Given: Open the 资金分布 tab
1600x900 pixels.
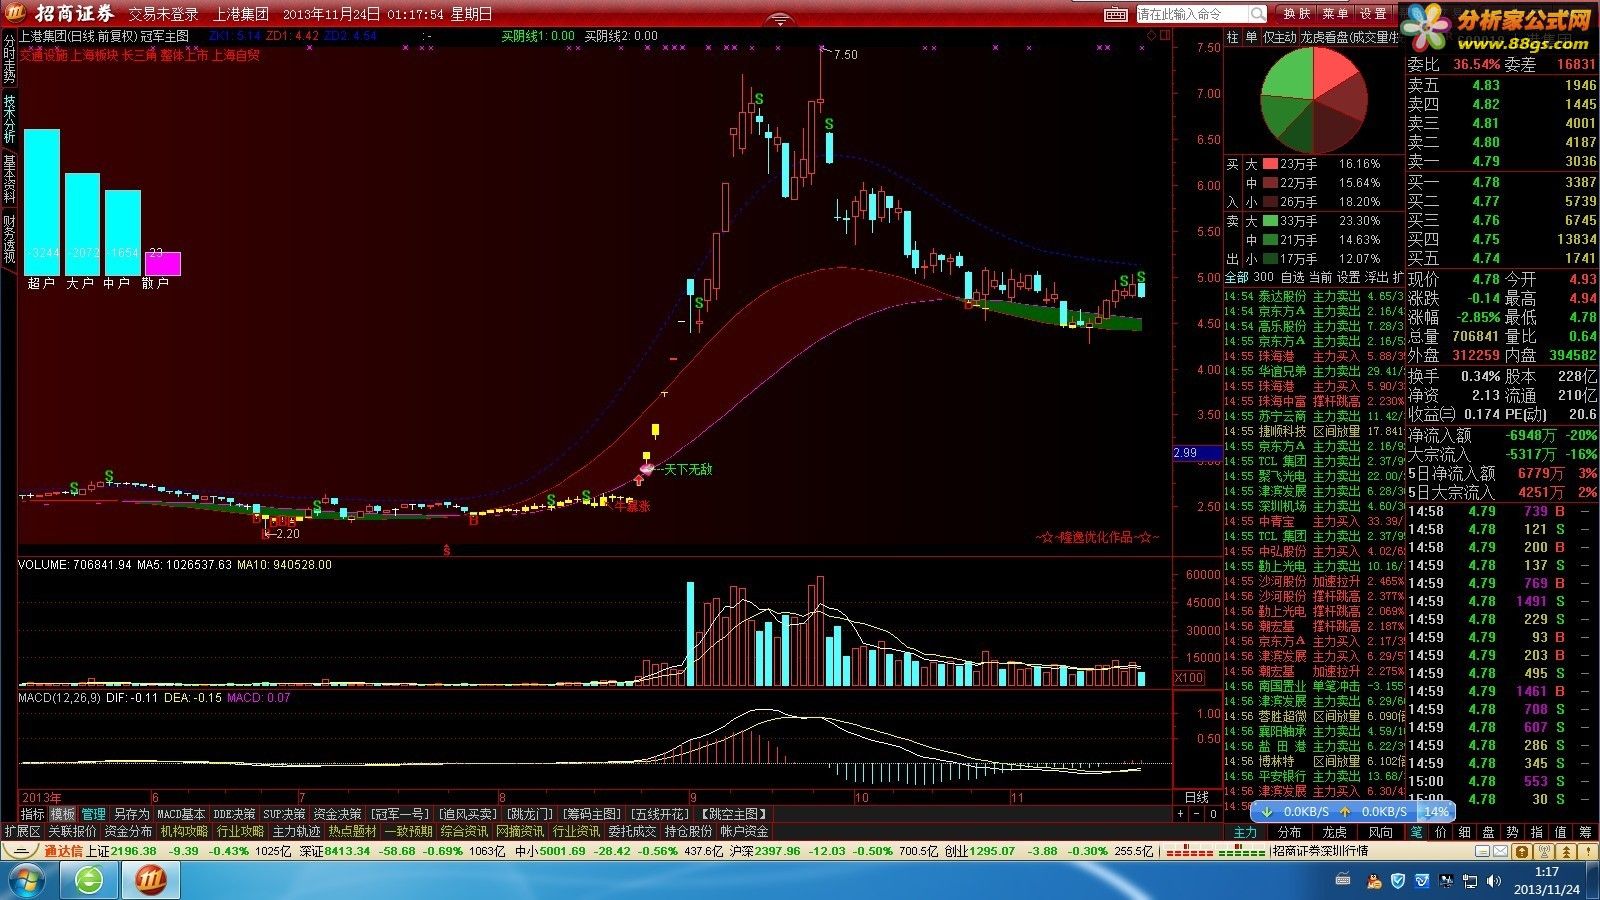Looking at the screenshot, I should click(128, 832).
